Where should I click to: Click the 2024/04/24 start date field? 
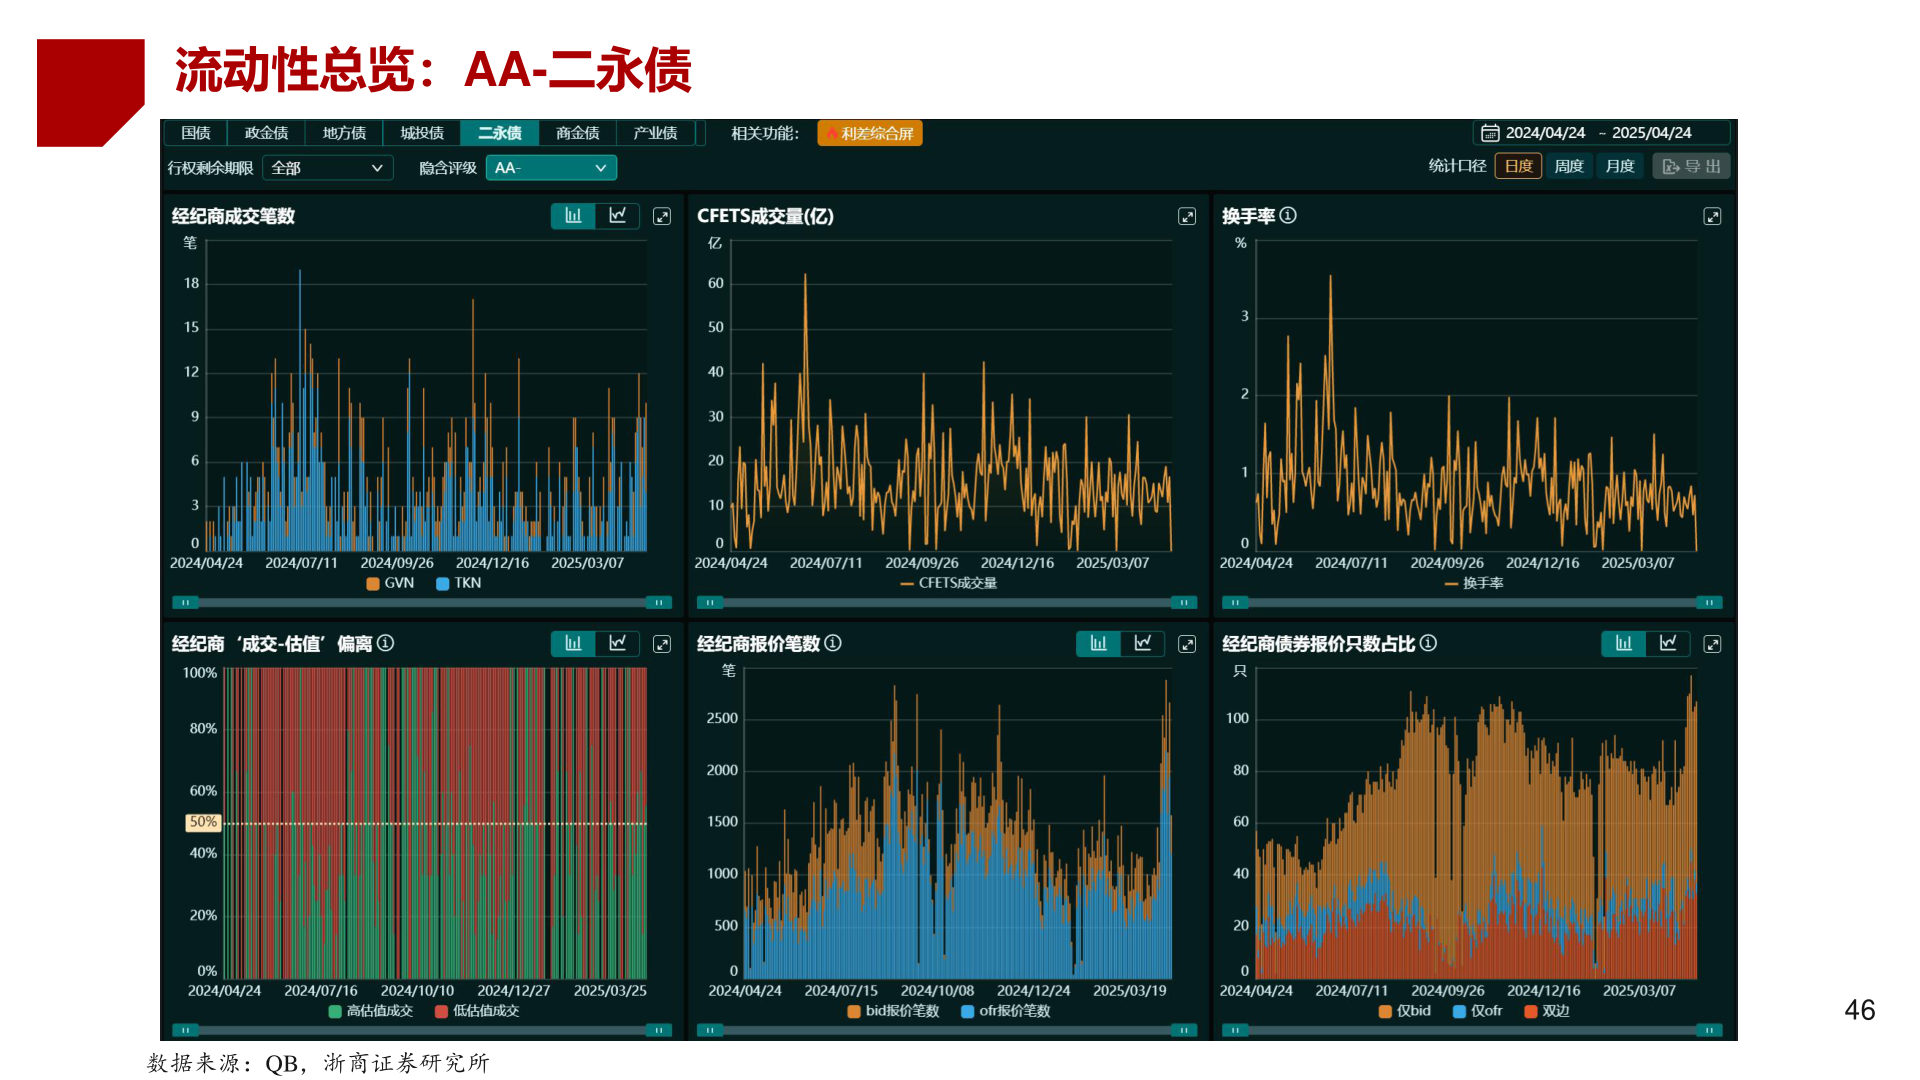1545,133
